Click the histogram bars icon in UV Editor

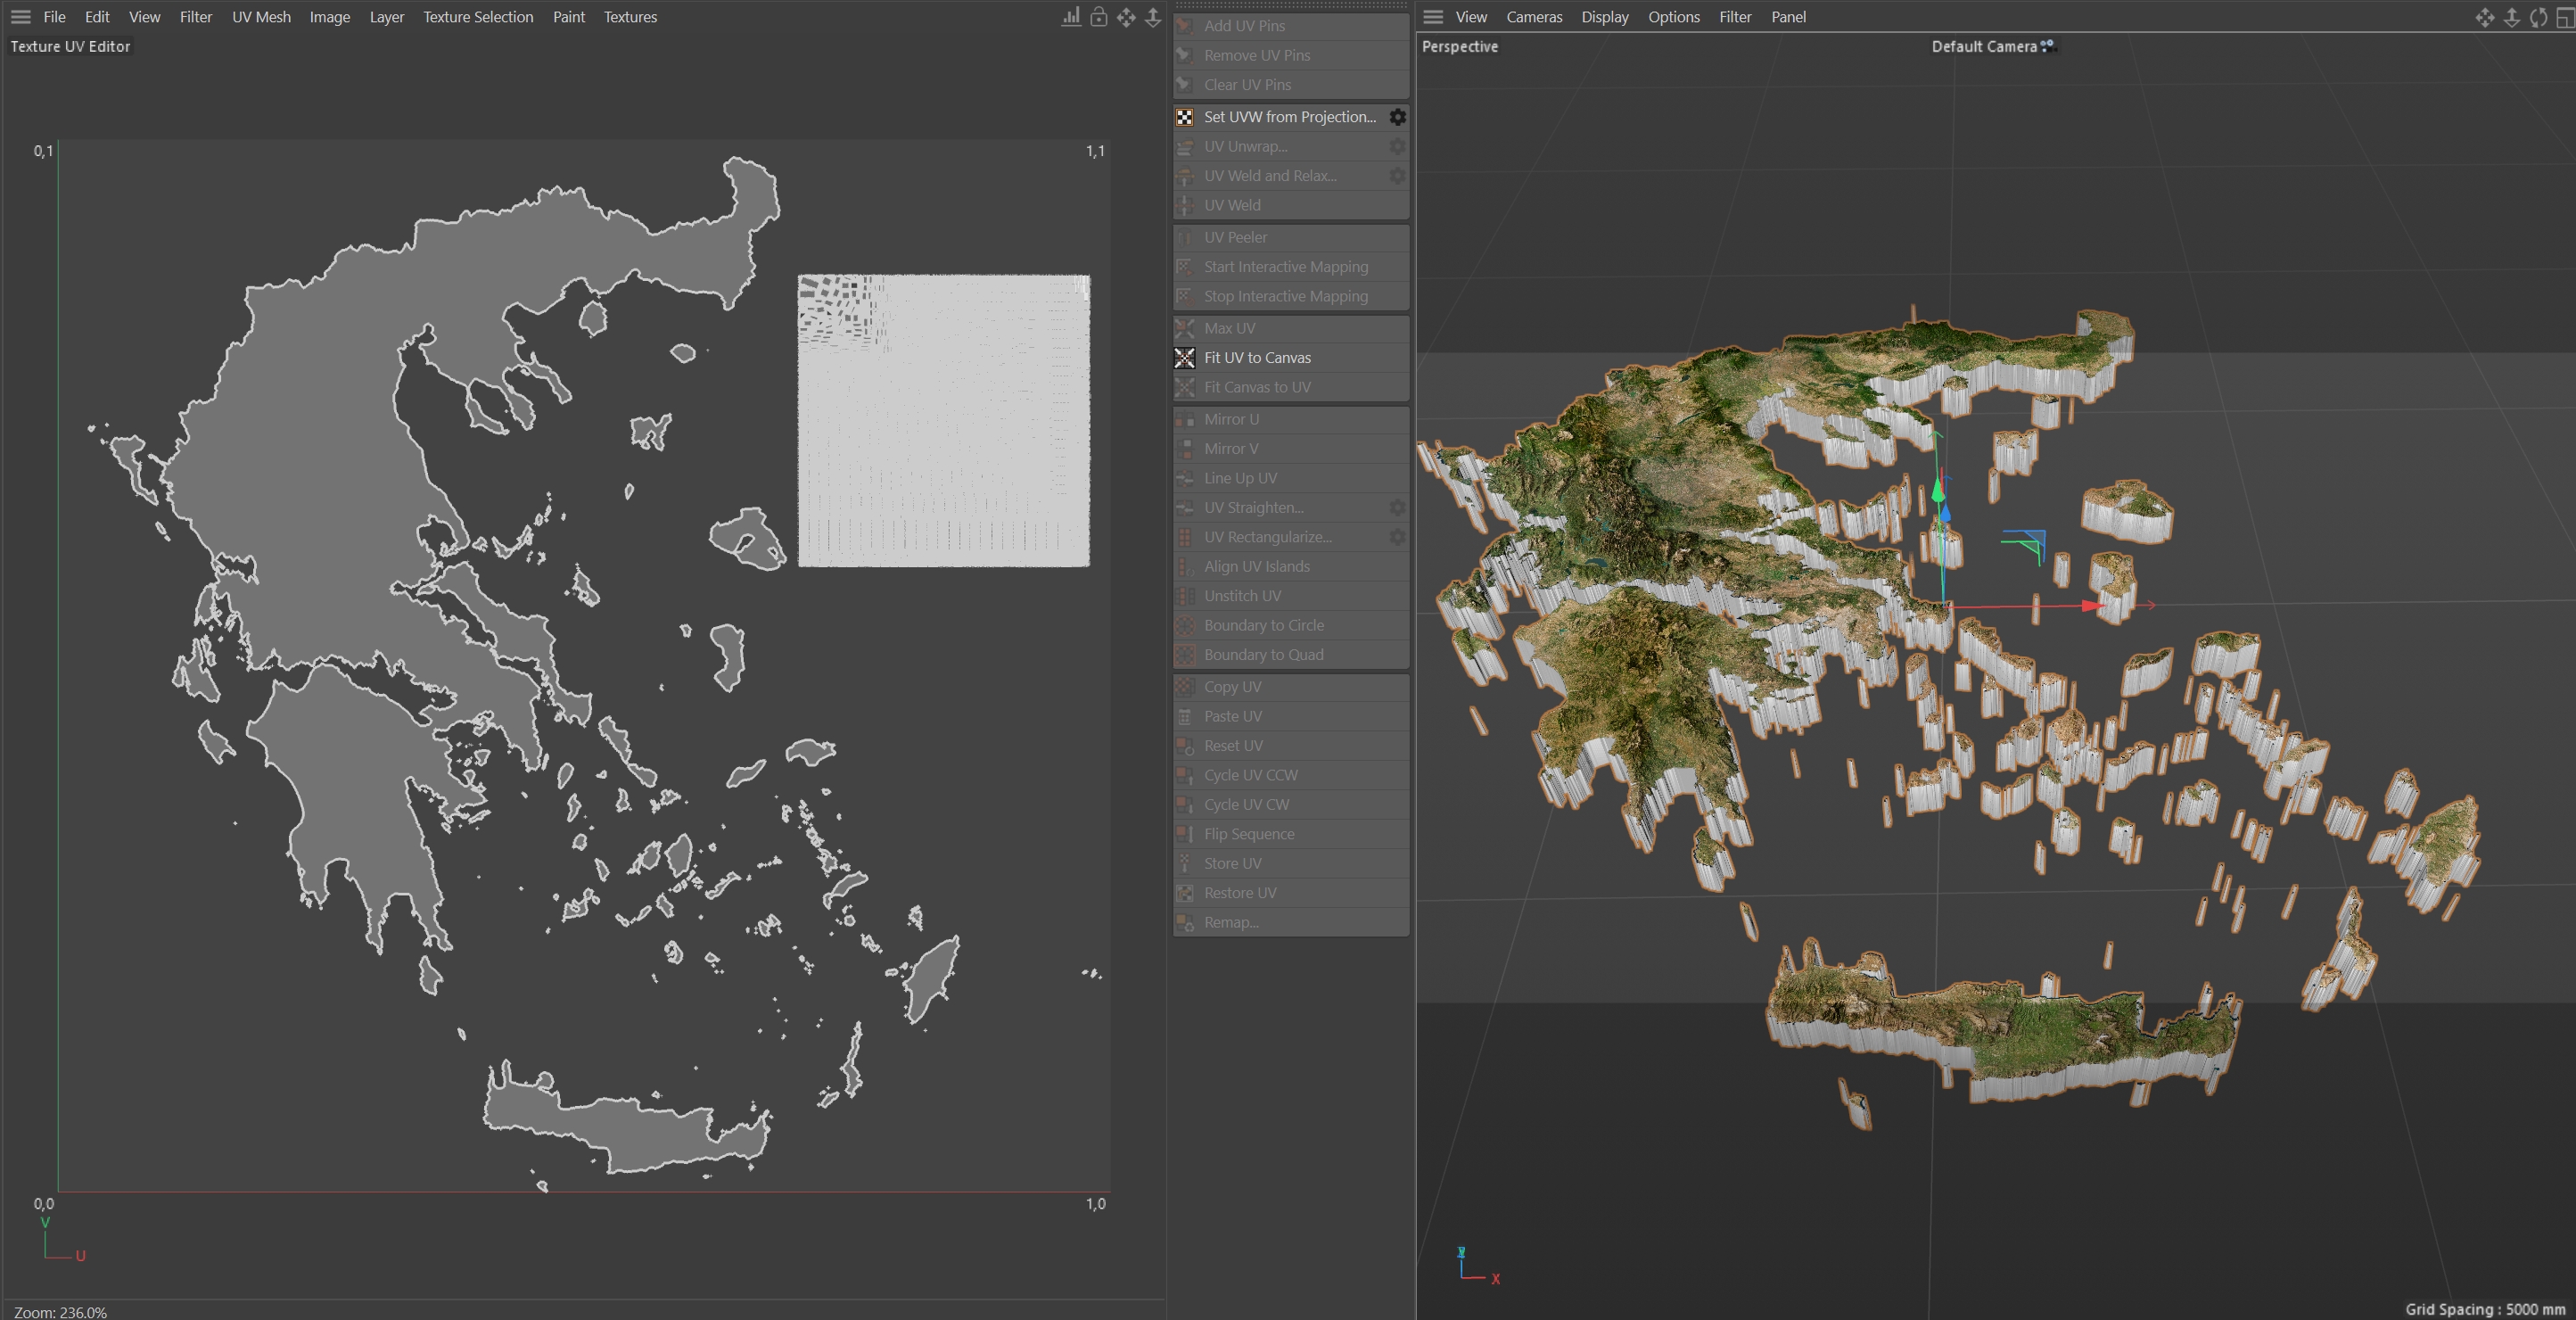pyautogui.click(x=1071, y=17)
